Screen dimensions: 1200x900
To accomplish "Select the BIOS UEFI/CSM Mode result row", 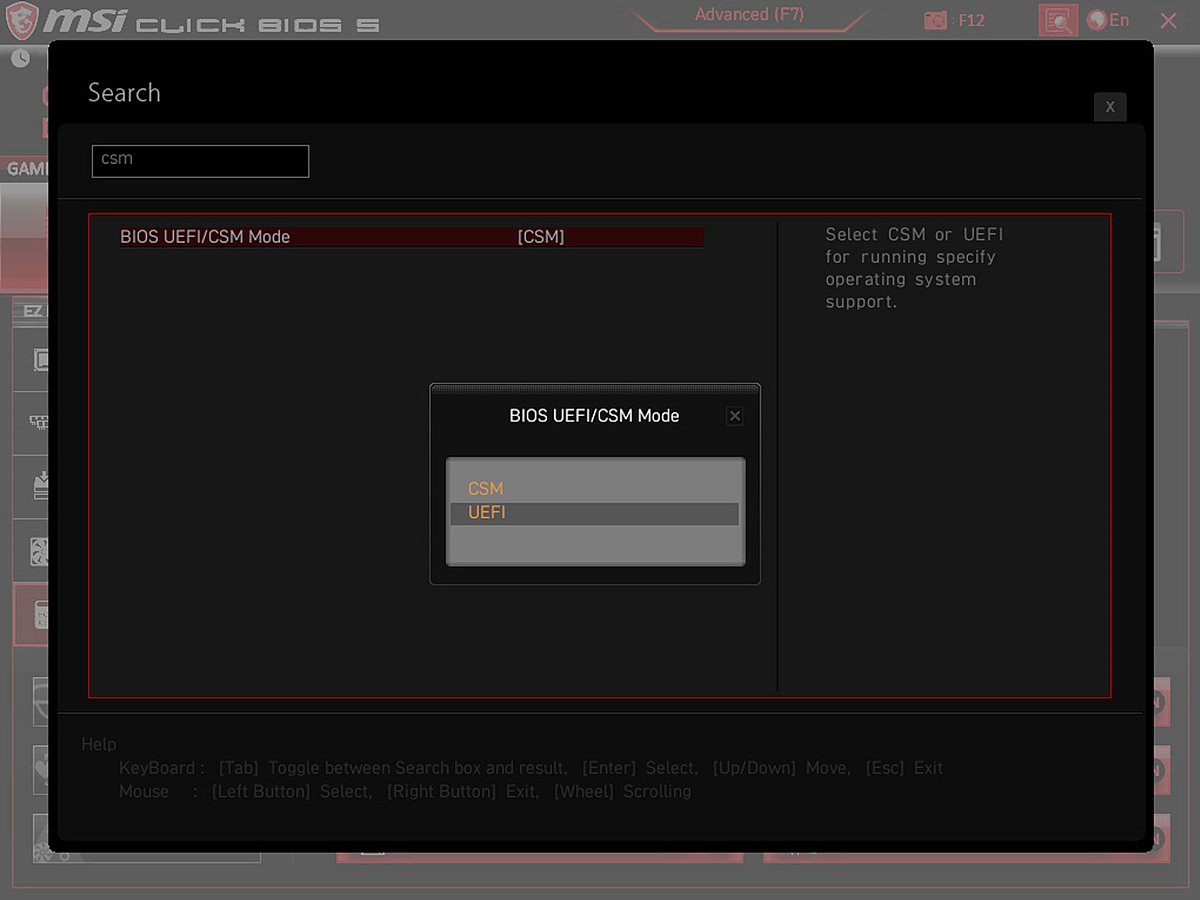I will (x=412, y=237).
